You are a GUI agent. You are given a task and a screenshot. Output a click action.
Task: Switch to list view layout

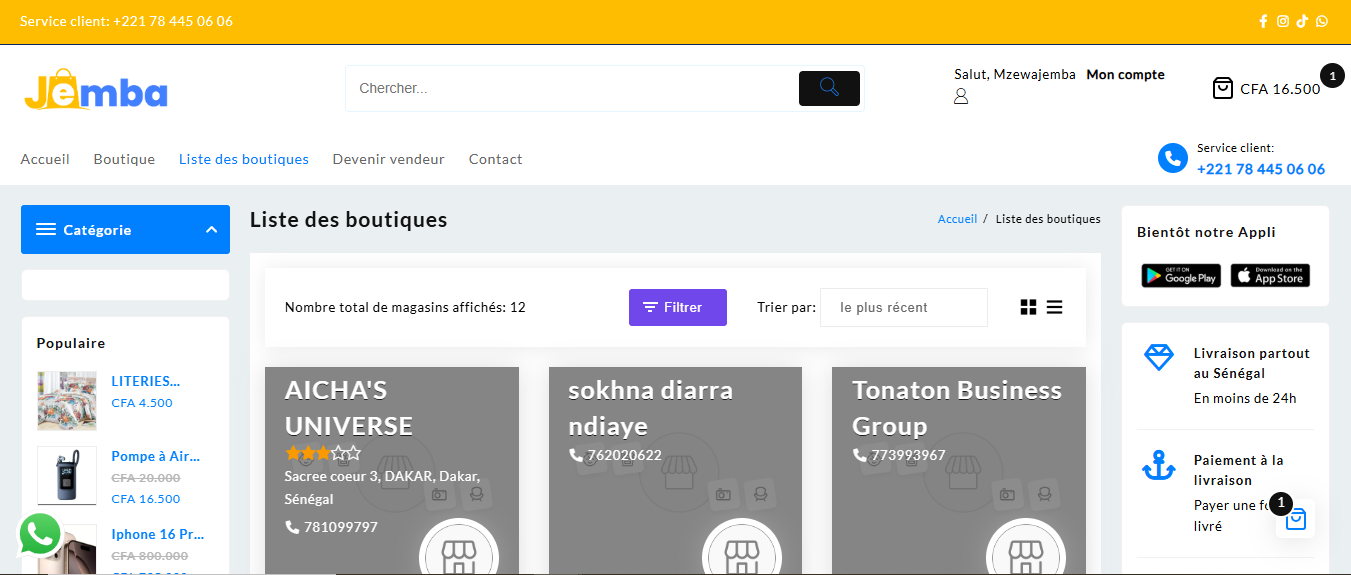click(x=1054, y=307)
